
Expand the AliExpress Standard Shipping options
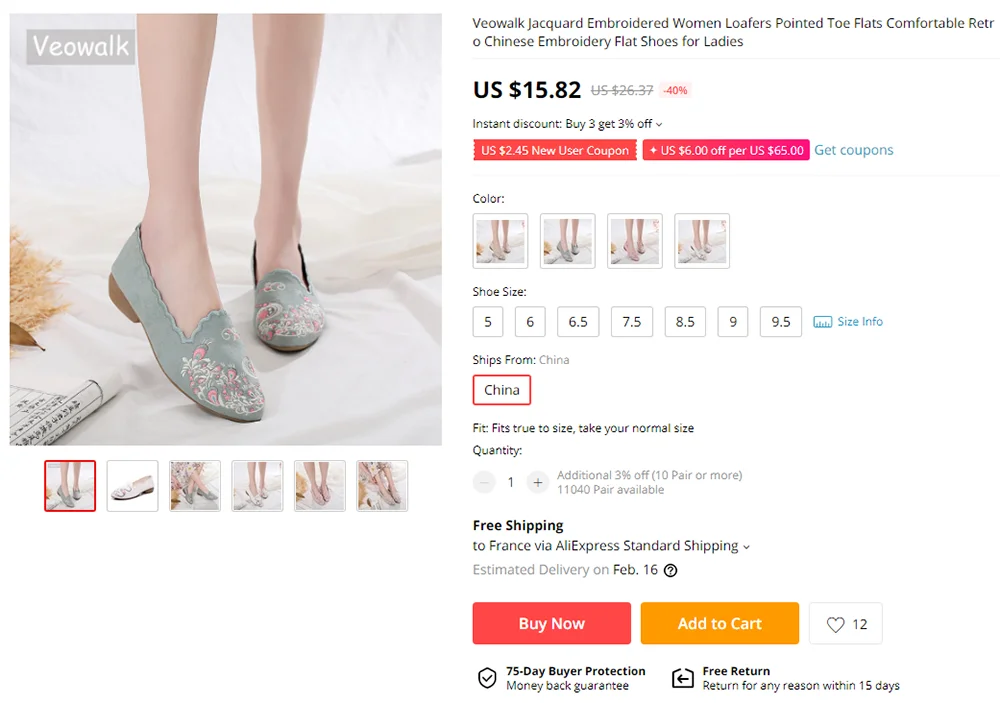(x=746, y=547)
